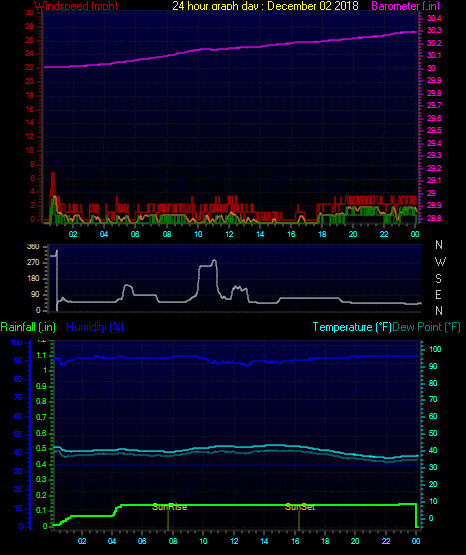Click the Temperature (°F) legend label
The height and width of the screenshot is (555, 466).
(x=352, y=327)
